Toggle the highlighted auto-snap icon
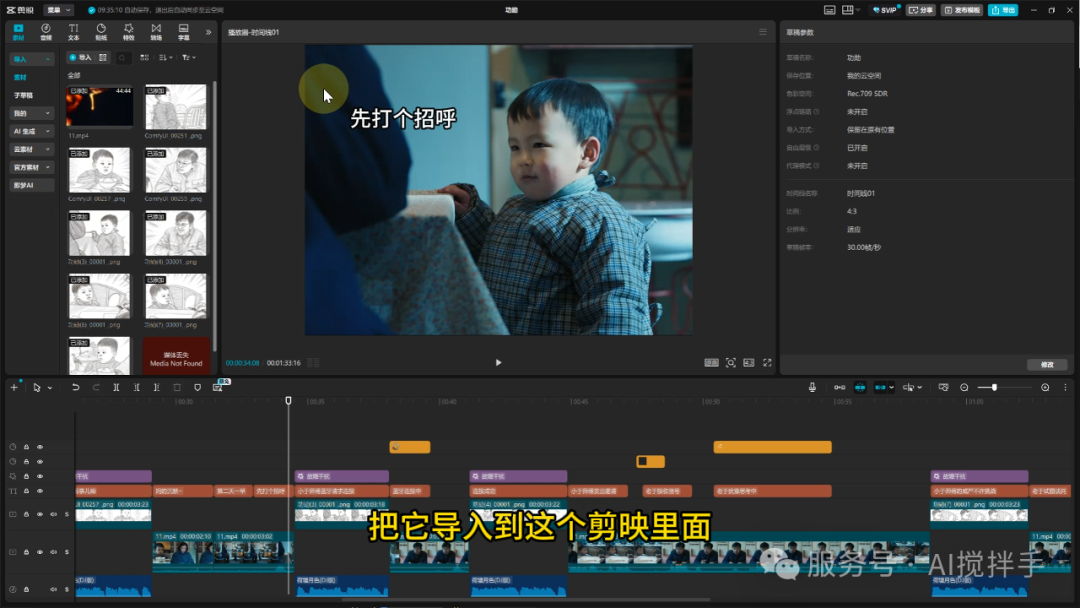 [860, 388]
